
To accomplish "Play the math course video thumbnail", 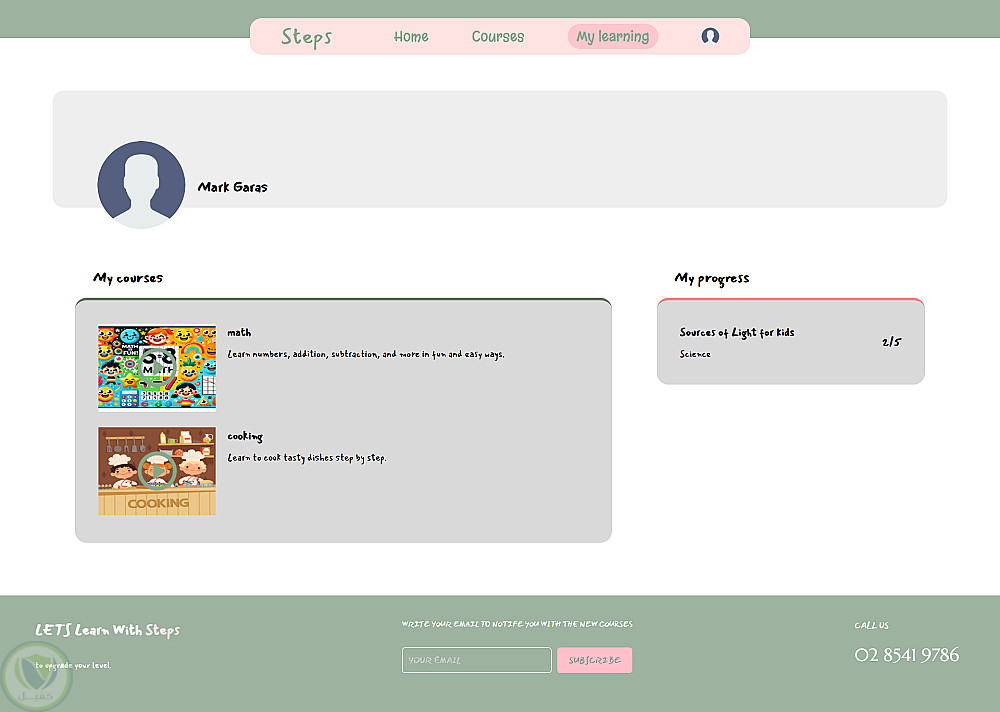I will tap(157, 367).
